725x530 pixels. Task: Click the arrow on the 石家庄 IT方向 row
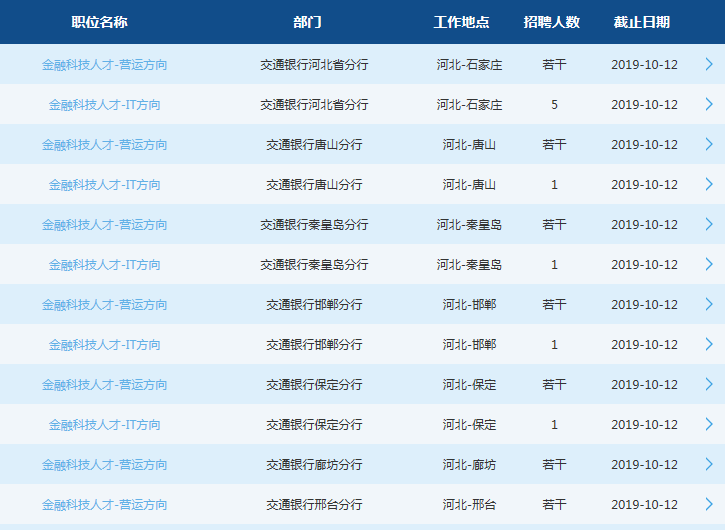[709, 104]
